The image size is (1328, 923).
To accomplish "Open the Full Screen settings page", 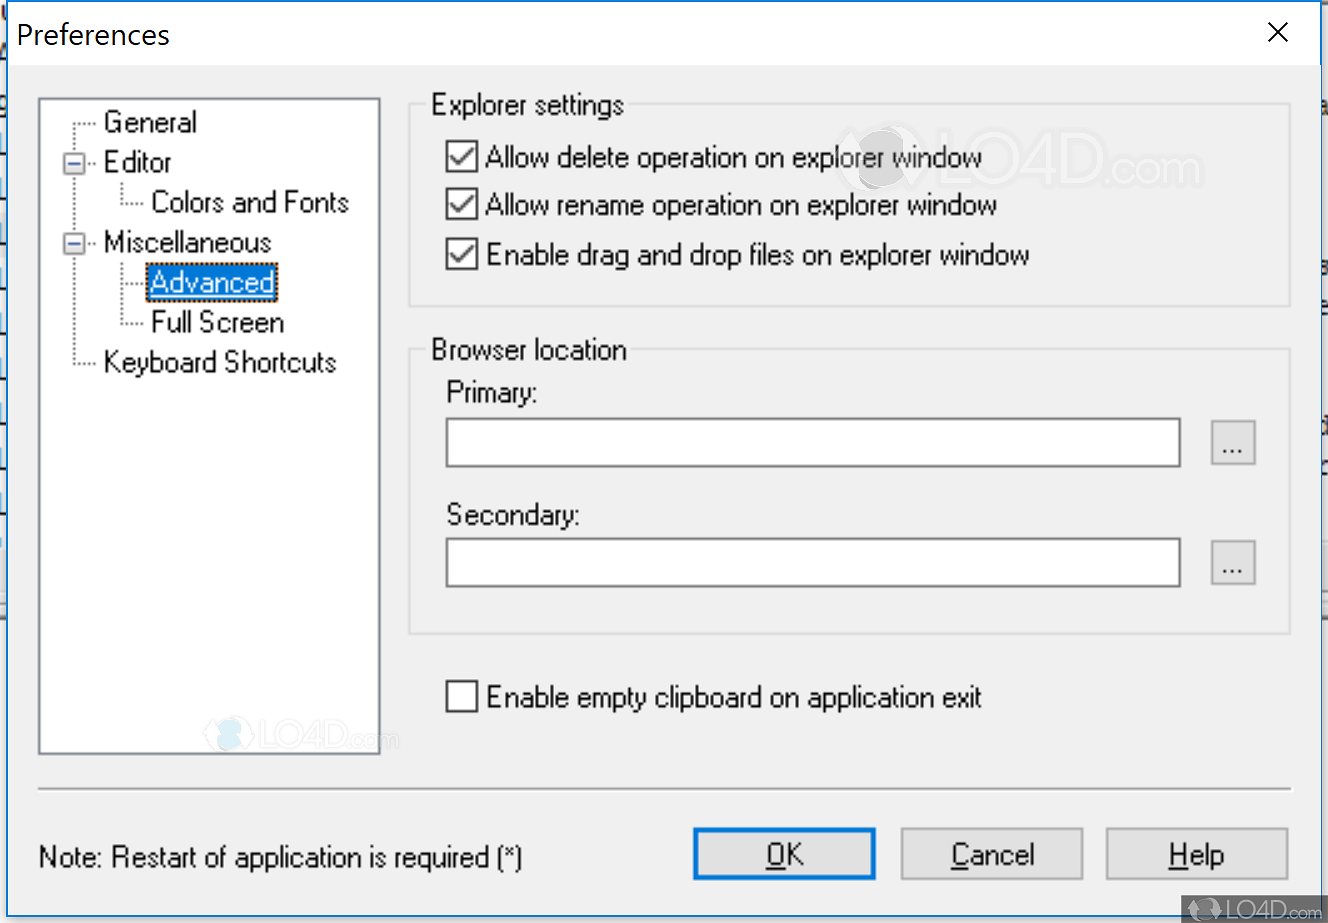I will click(216, 322).
